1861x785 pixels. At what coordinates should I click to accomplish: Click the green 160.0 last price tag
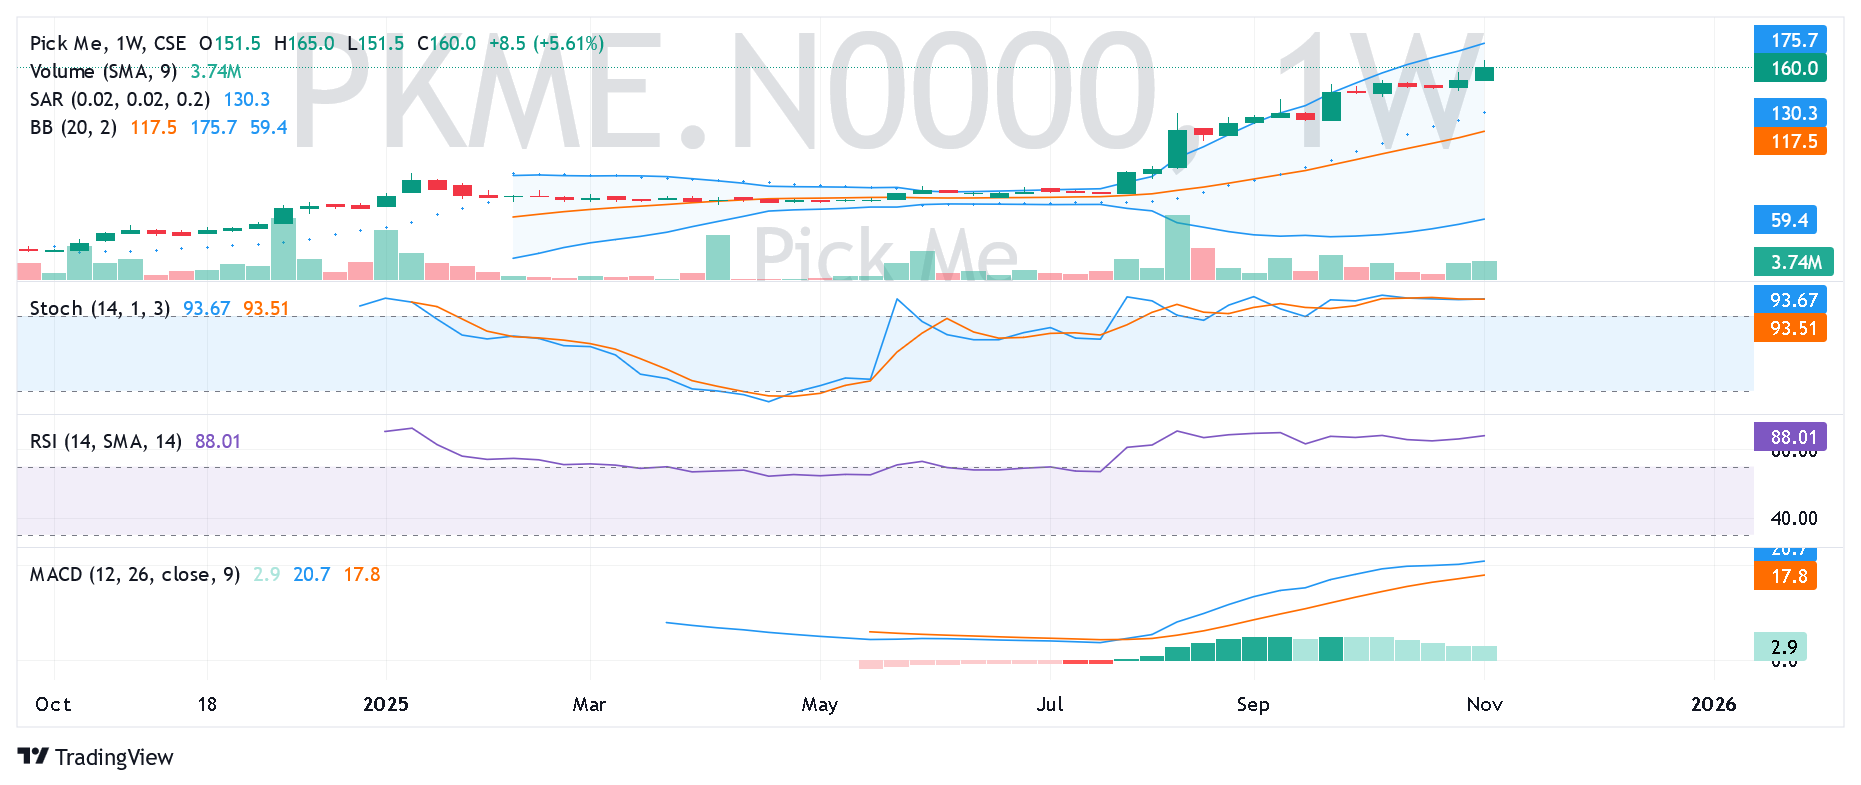[1791, 68]
